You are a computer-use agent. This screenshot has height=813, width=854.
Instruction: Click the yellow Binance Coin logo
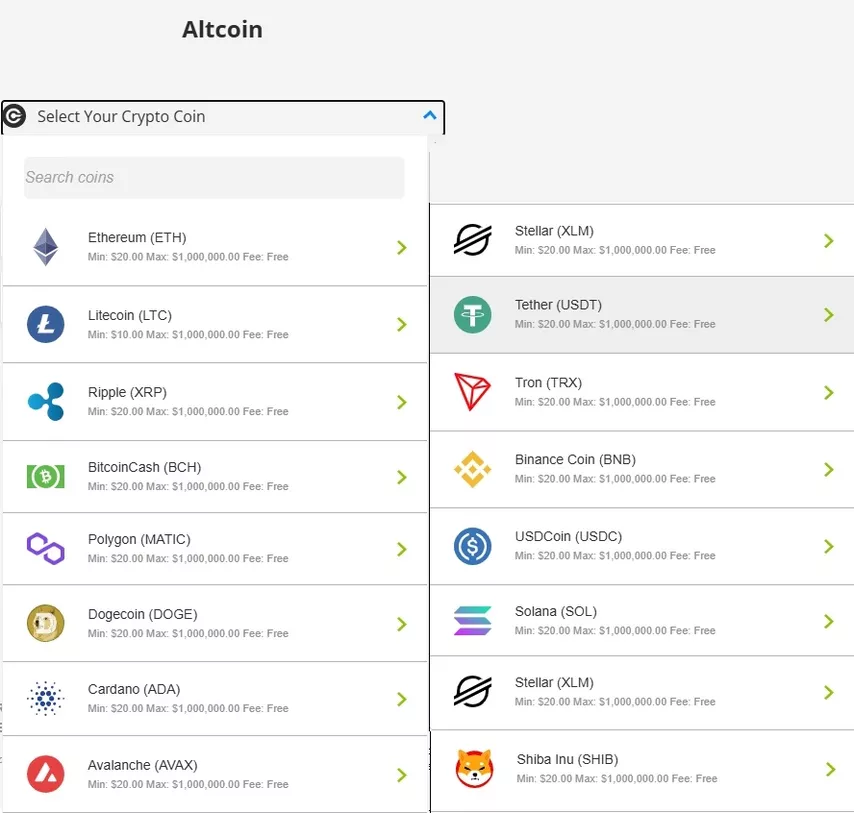tap(473, 469)
